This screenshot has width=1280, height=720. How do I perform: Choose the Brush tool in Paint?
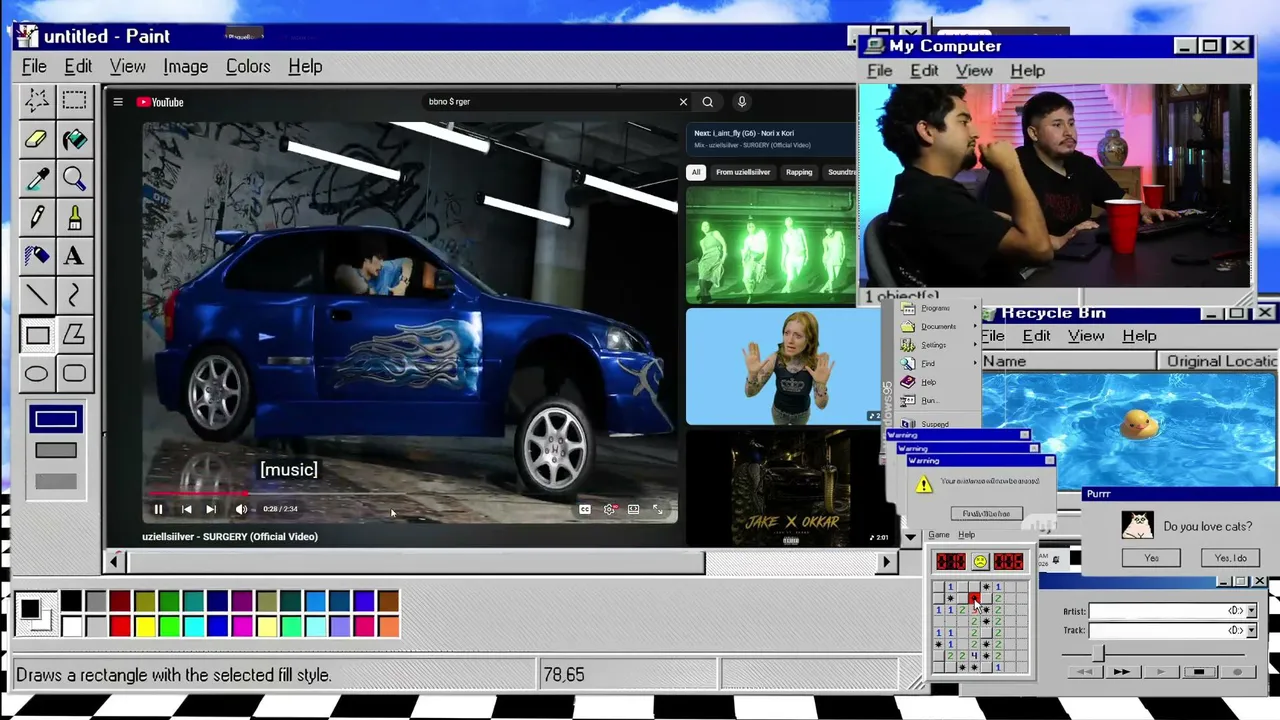click(74, 217)
